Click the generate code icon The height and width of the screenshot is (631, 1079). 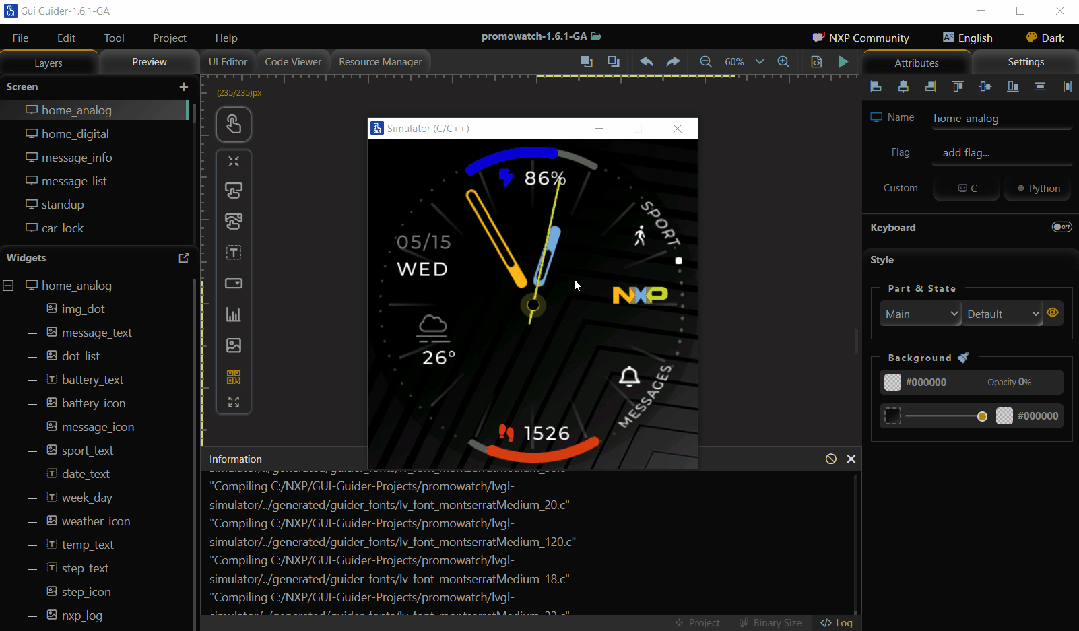[x=816, y=62]
